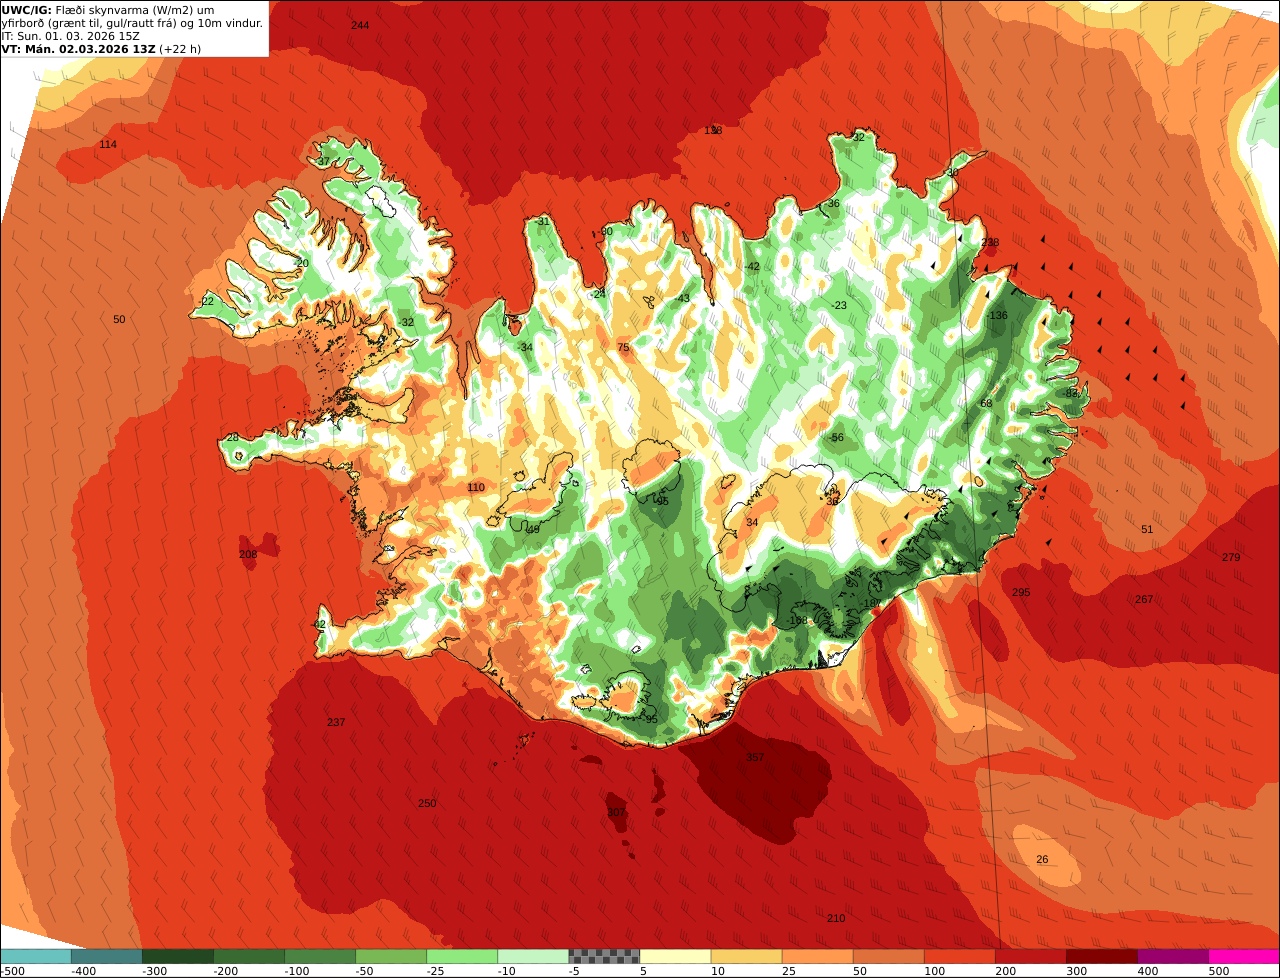Click the legend label '500'
The width and height of the screenshot is (1280, 978).
[1218, 971]
